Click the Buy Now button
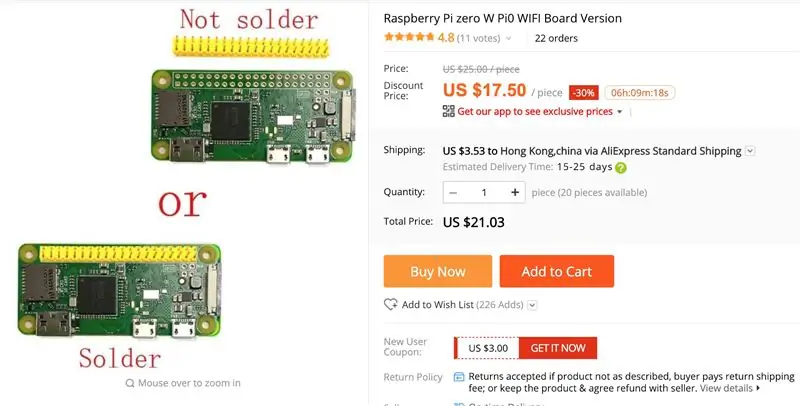This screenshot has width=800, height=406. (438, 271)
